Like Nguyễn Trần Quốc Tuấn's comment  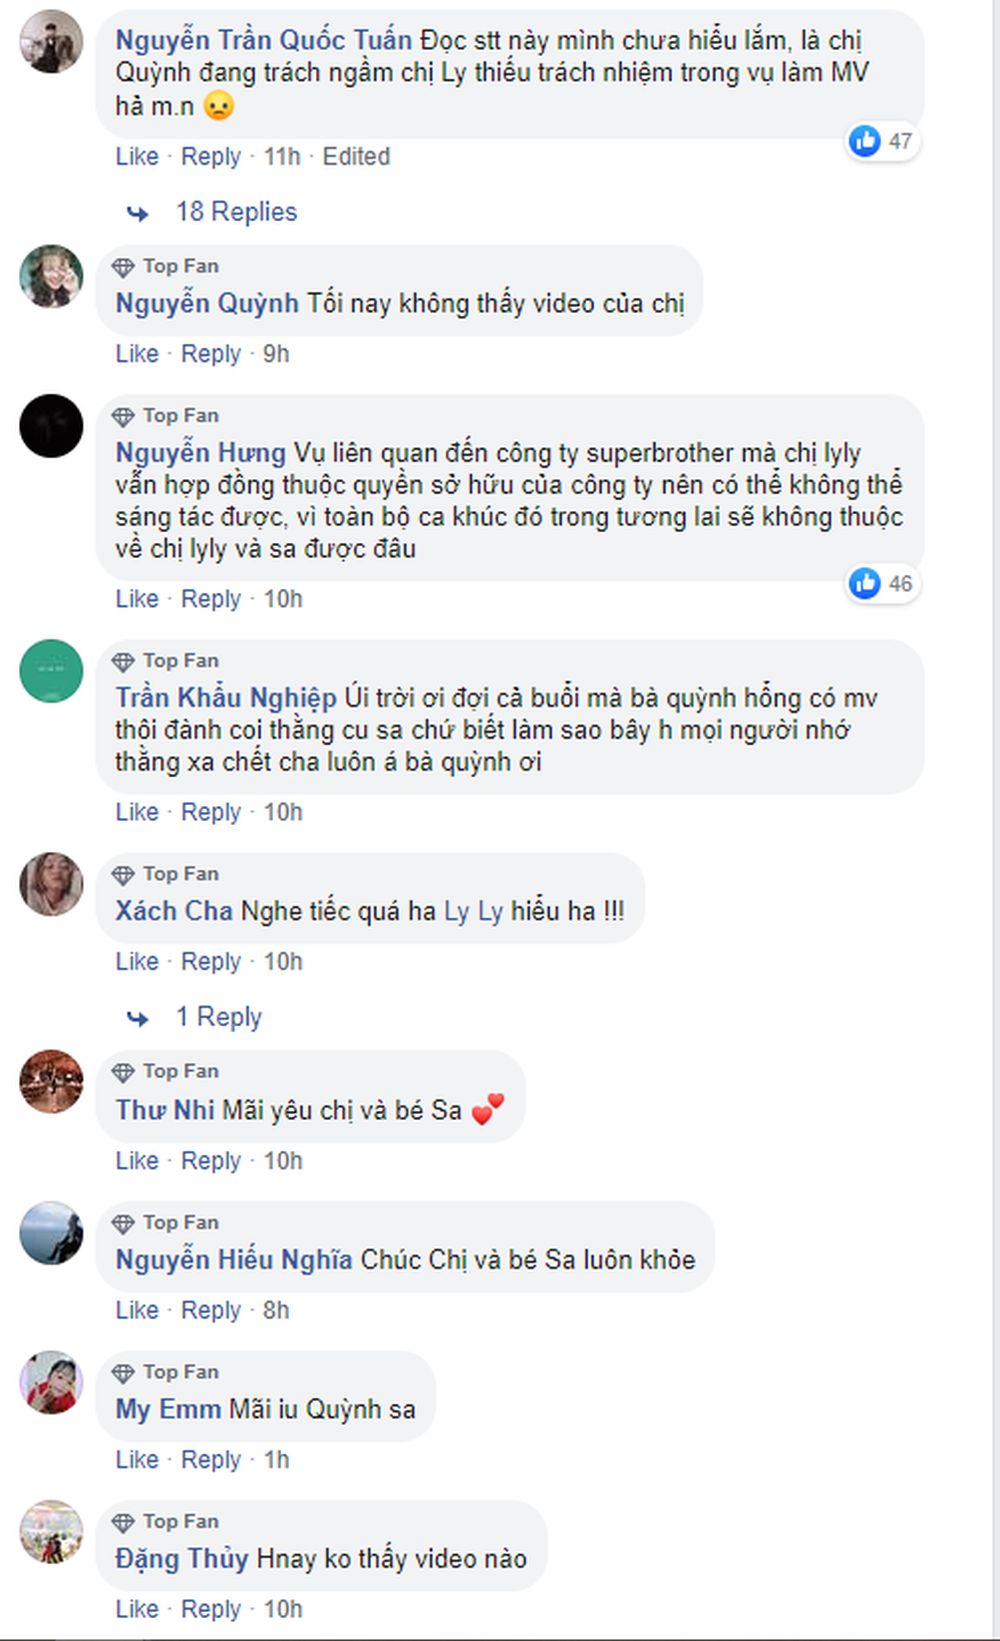(137, 157)
